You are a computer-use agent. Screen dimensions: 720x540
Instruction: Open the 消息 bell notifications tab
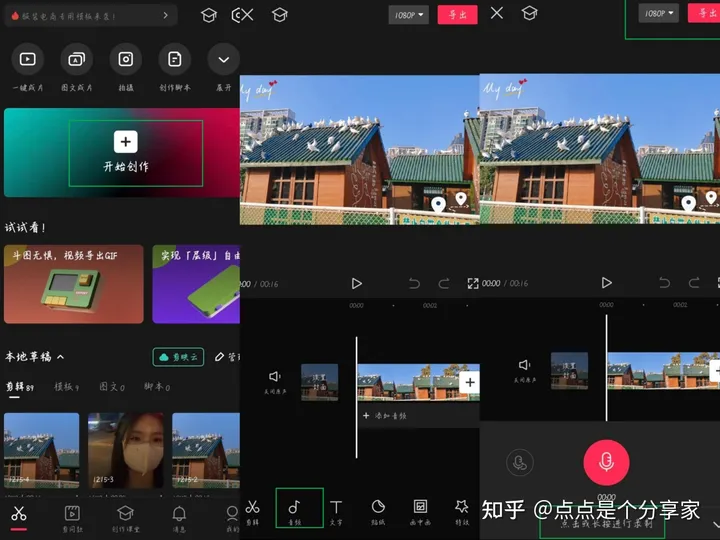click(x=179, y=519)
